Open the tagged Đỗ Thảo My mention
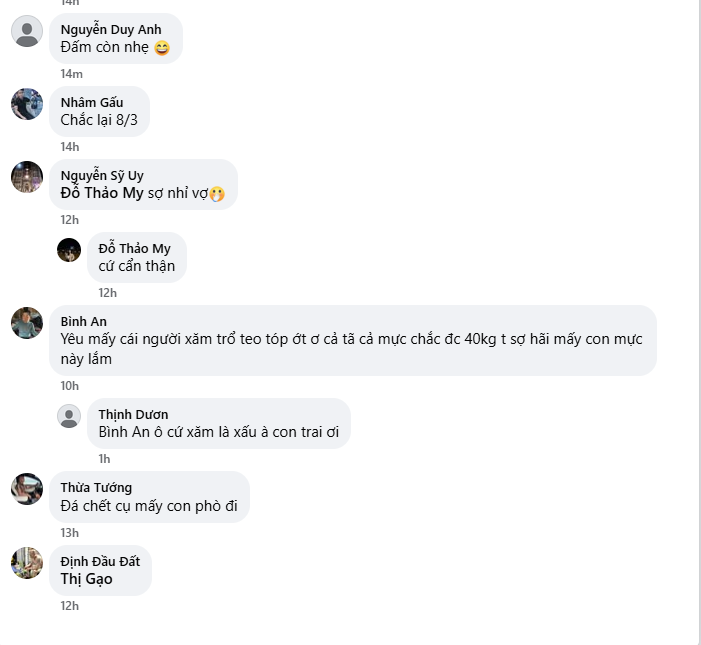 (102, 193)
